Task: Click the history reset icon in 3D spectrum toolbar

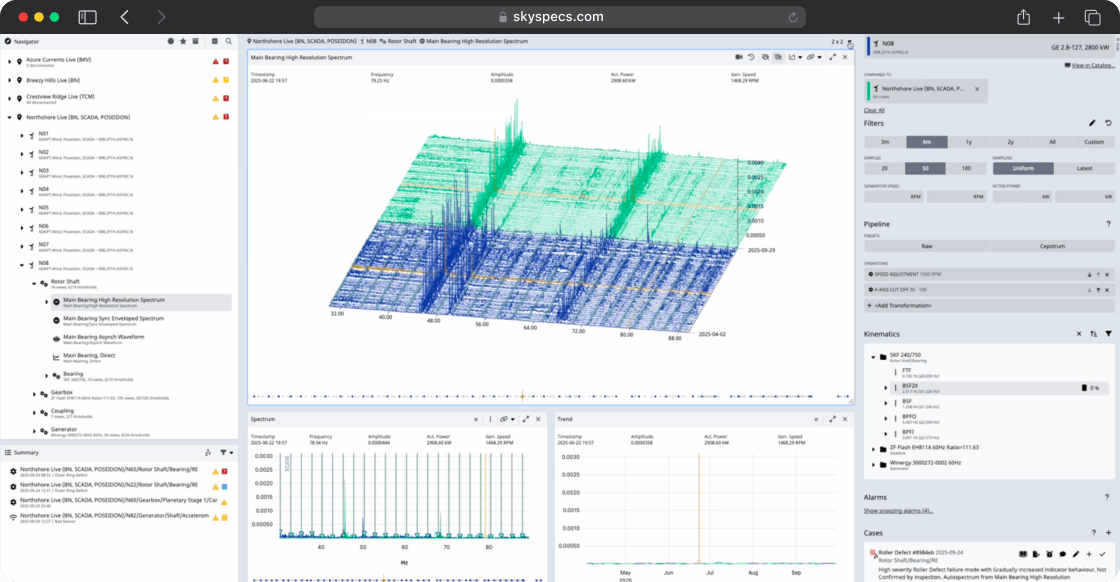Action: (x=751, y=57)
